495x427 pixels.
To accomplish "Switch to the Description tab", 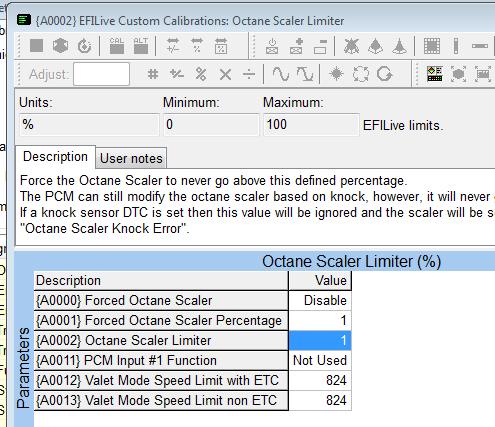I will (55, 156).
